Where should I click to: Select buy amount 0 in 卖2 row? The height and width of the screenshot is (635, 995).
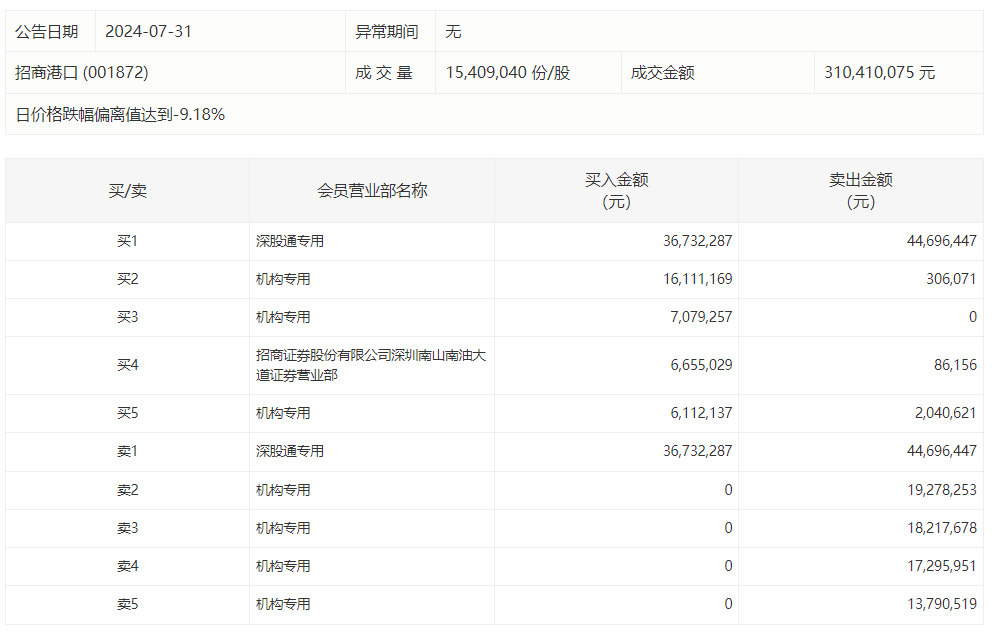pos(728,490)
